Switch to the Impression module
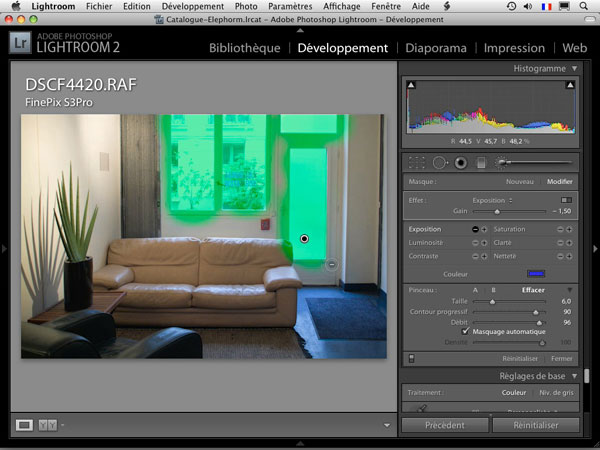This screenshot has height=450, width=600. [x=514, y=48]
